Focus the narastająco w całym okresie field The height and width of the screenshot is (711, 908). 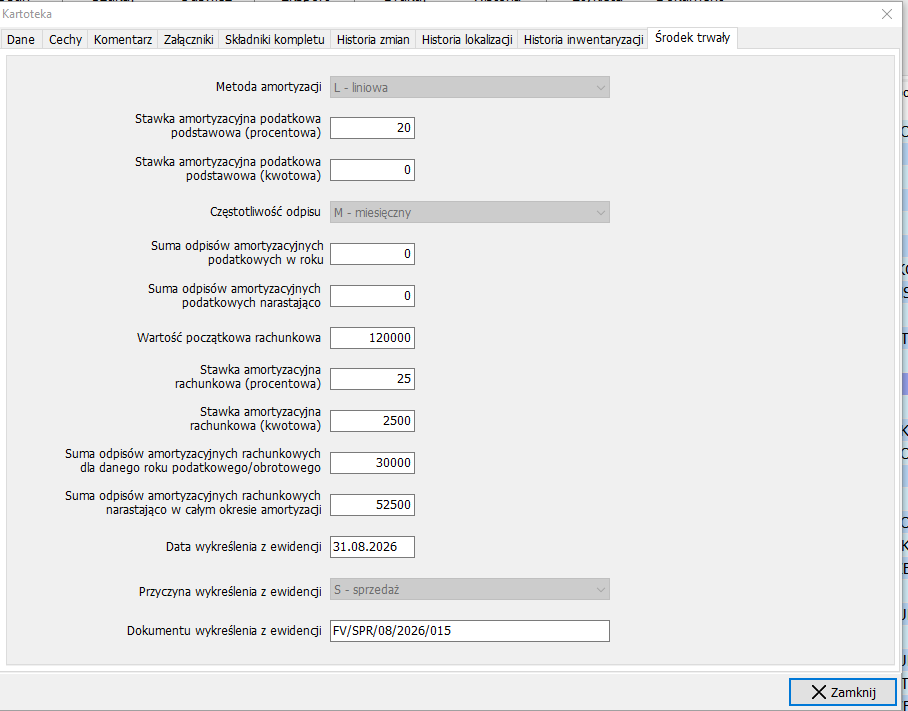point(372,504)
